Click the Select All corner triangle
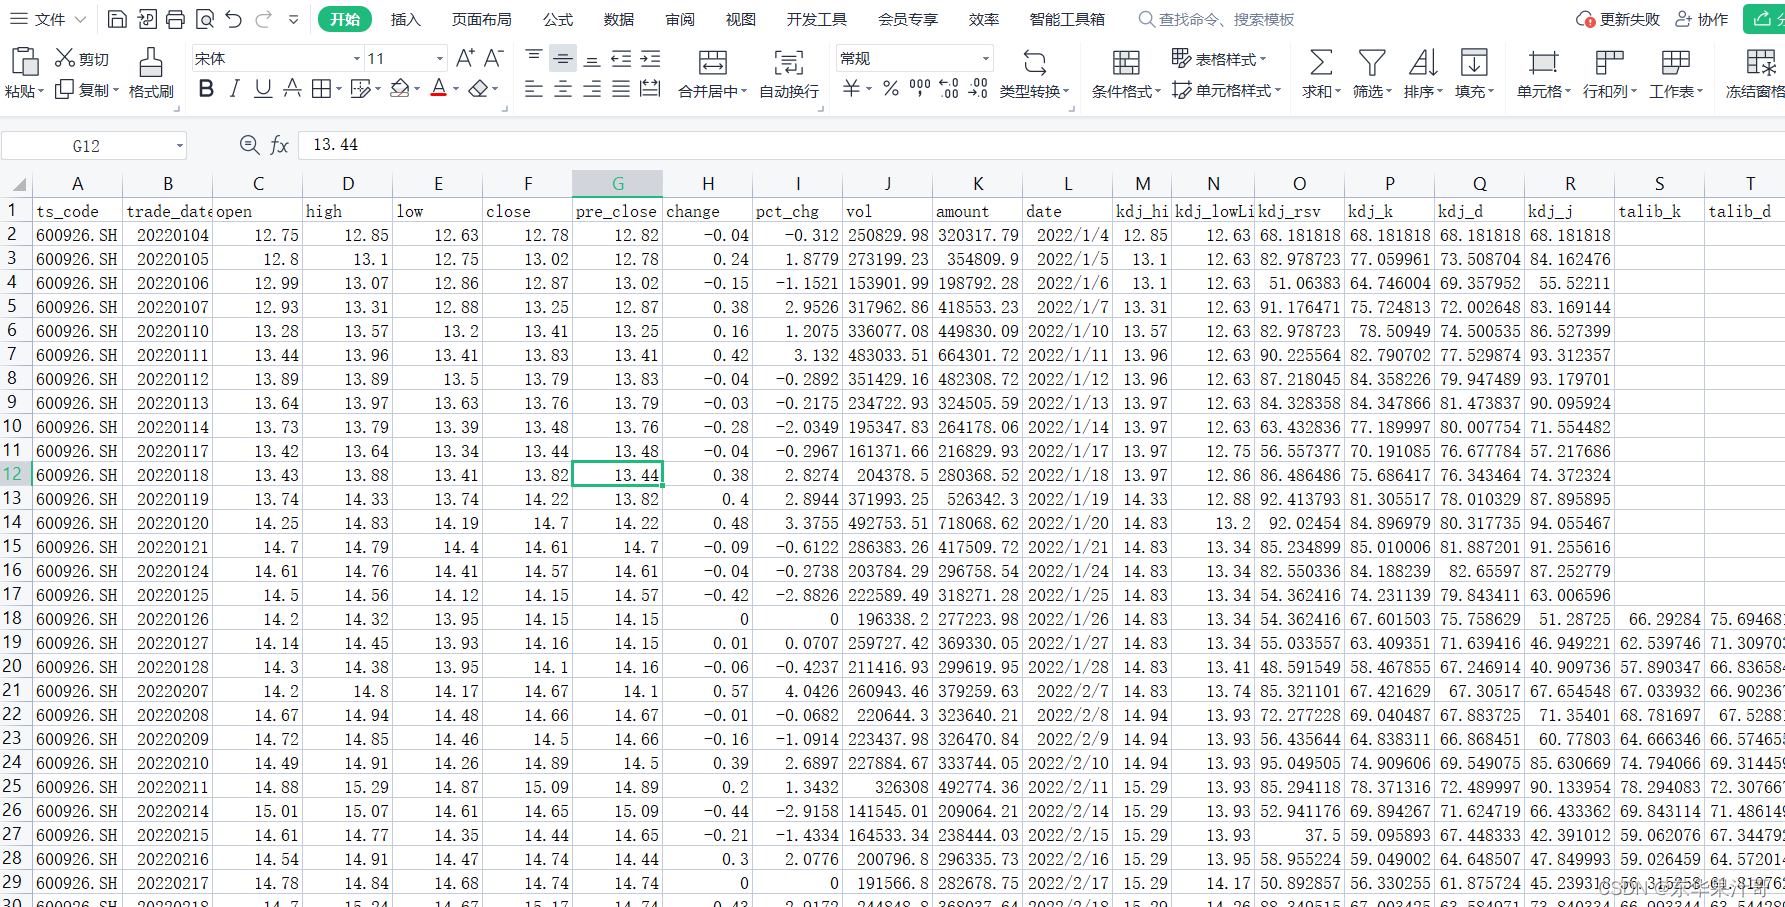The height and width of the screenshot is (907, 1785). click(17, 184)
